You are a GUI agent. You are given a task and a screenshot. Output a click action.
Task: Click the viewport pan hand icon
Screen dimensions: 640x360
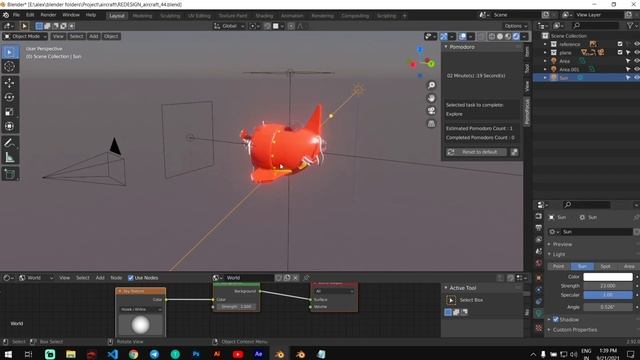coord(431,98)
